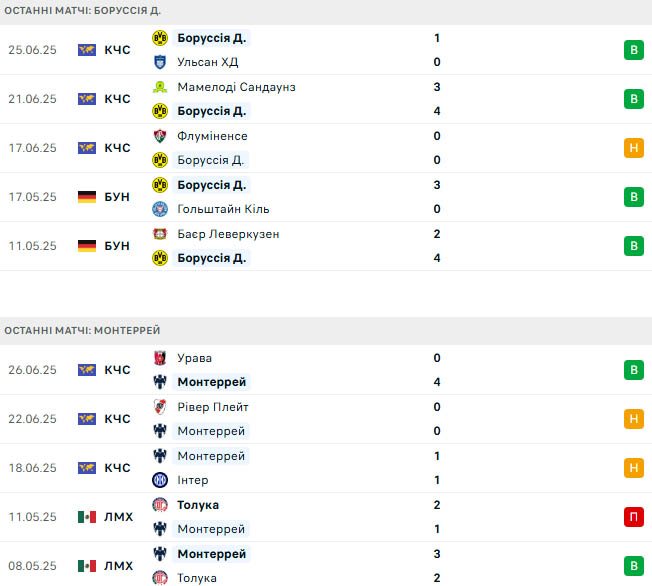
Task: Open Баєр Леверкузен team link
Action: click(228, 234)
